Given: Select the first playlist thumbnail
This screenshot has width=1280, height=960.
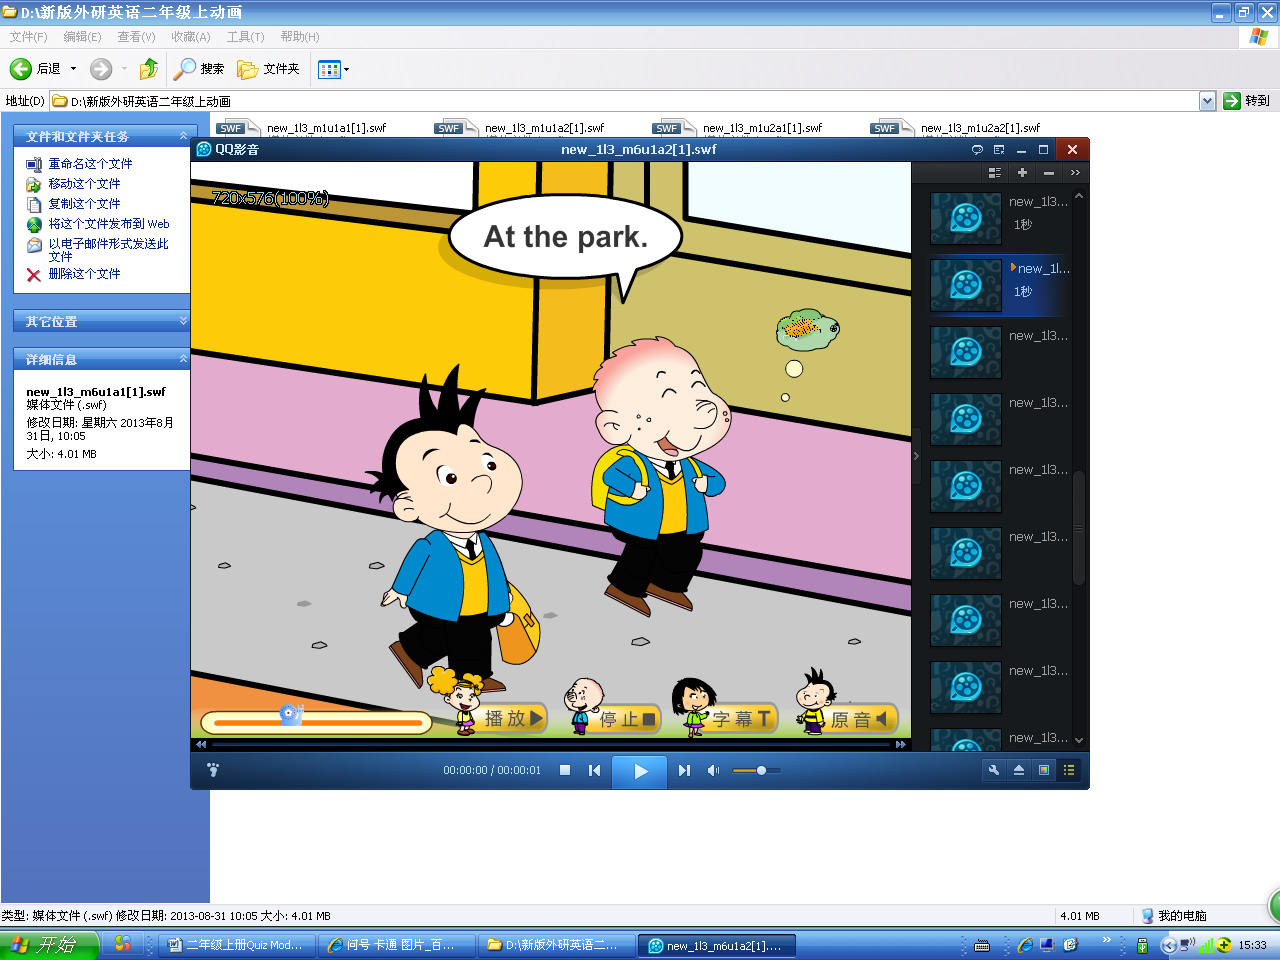Looking at the screenshot, I should point(966,218).
